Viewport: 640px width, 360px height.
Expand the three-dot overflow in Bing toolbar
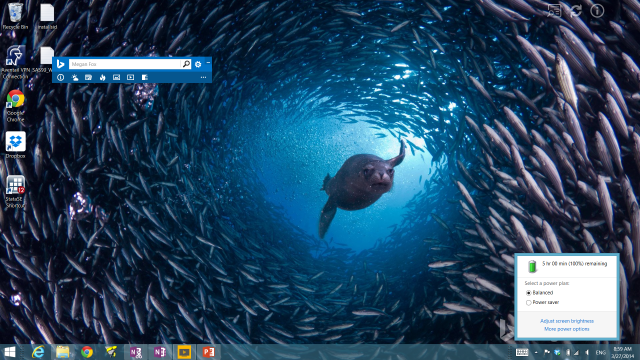coord(203,78)
